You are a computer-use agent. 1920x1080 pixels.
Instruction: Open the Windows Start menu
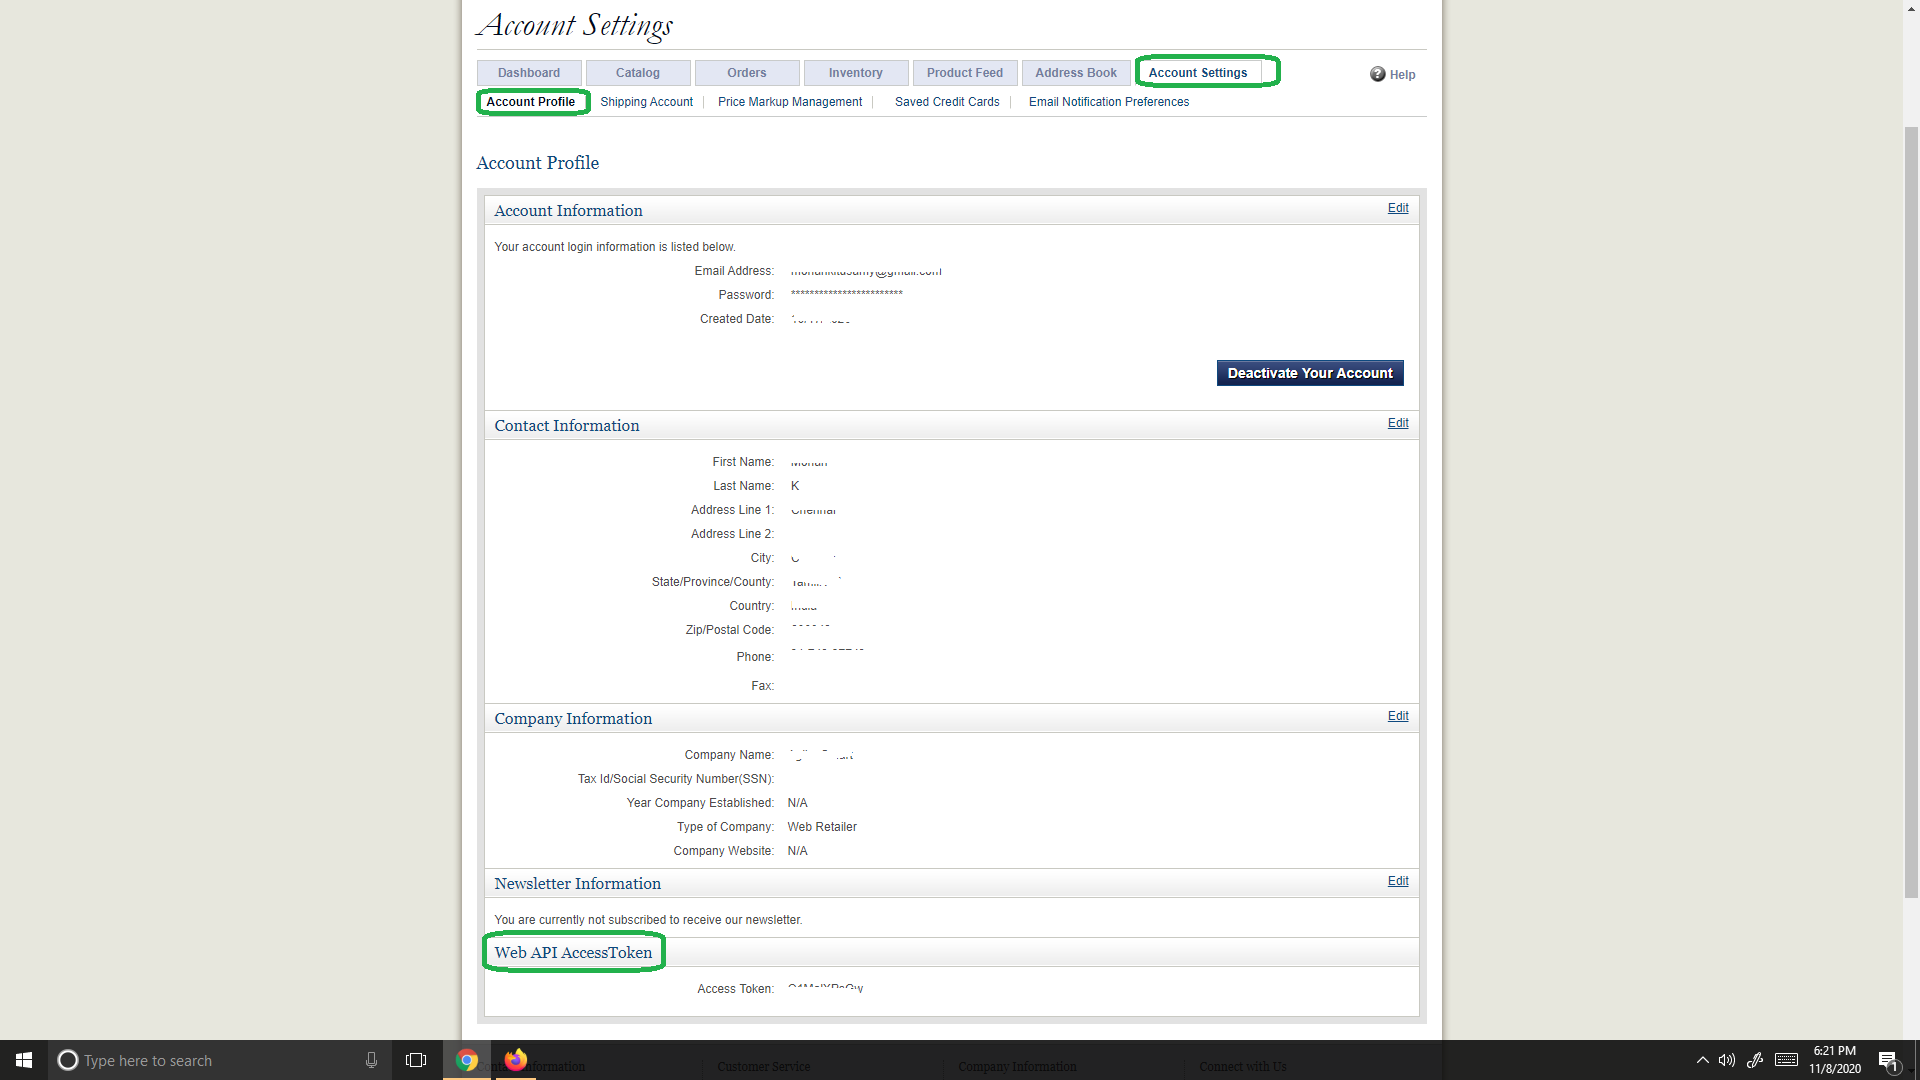pos(24,1060)
